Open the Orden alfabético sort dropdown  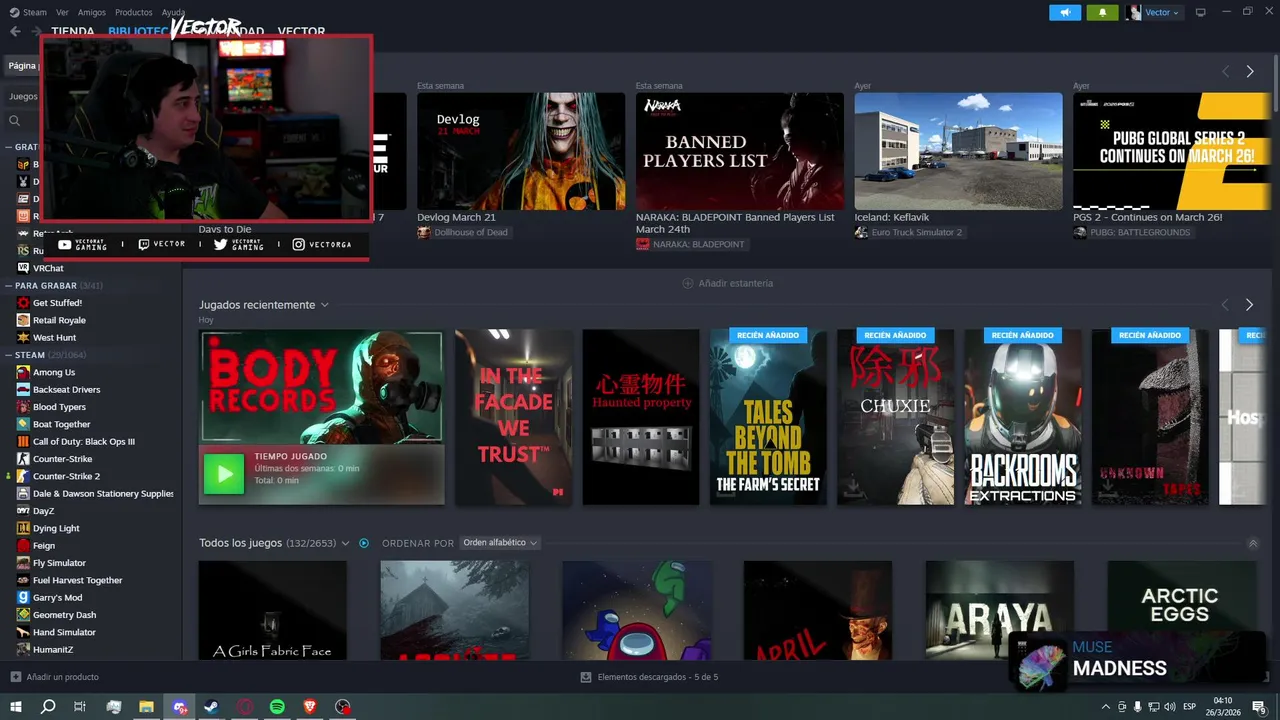[x=500, y=543]
